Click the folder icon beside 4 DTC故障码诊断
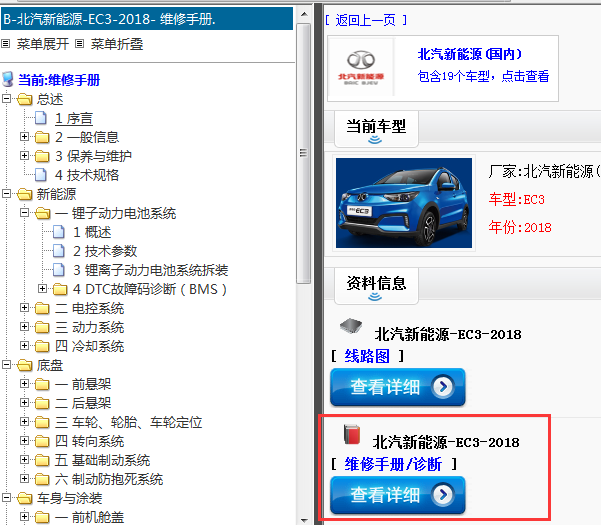The width and height of the screenshot is (601, 525). [60, 289]
